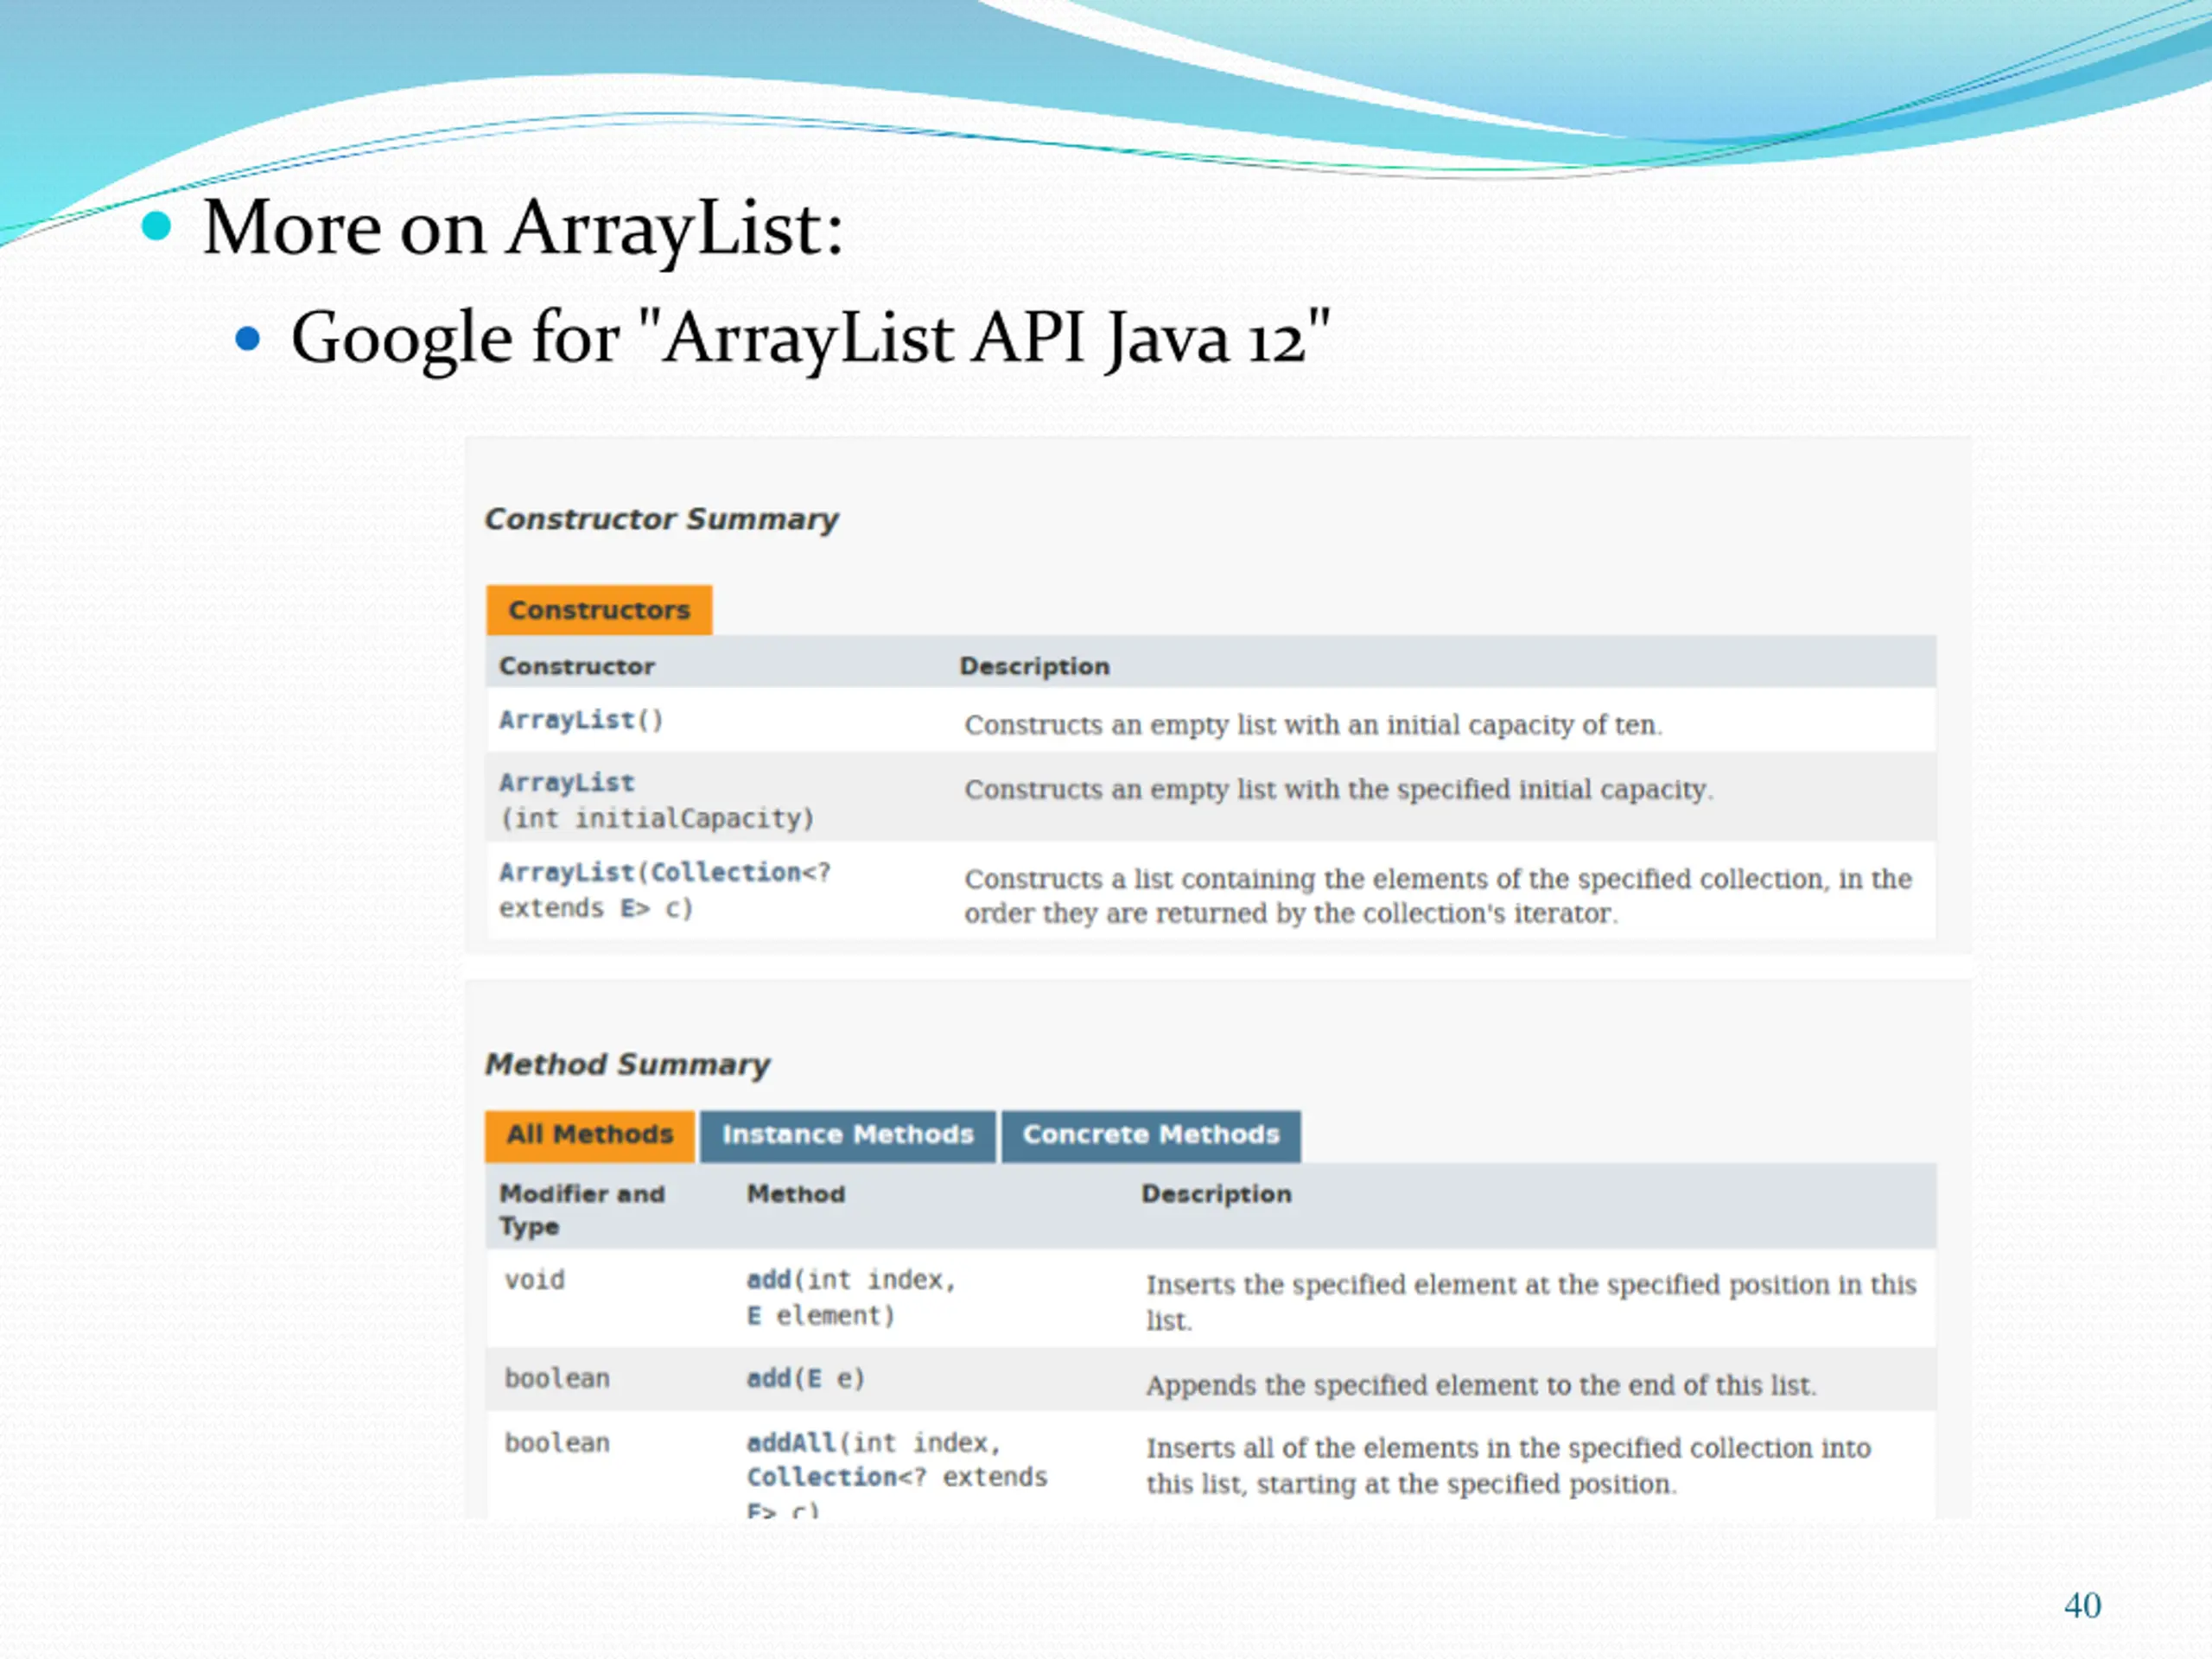
Task: Open the addAll(int index, Collection) method
Action: coord(791,1443)
